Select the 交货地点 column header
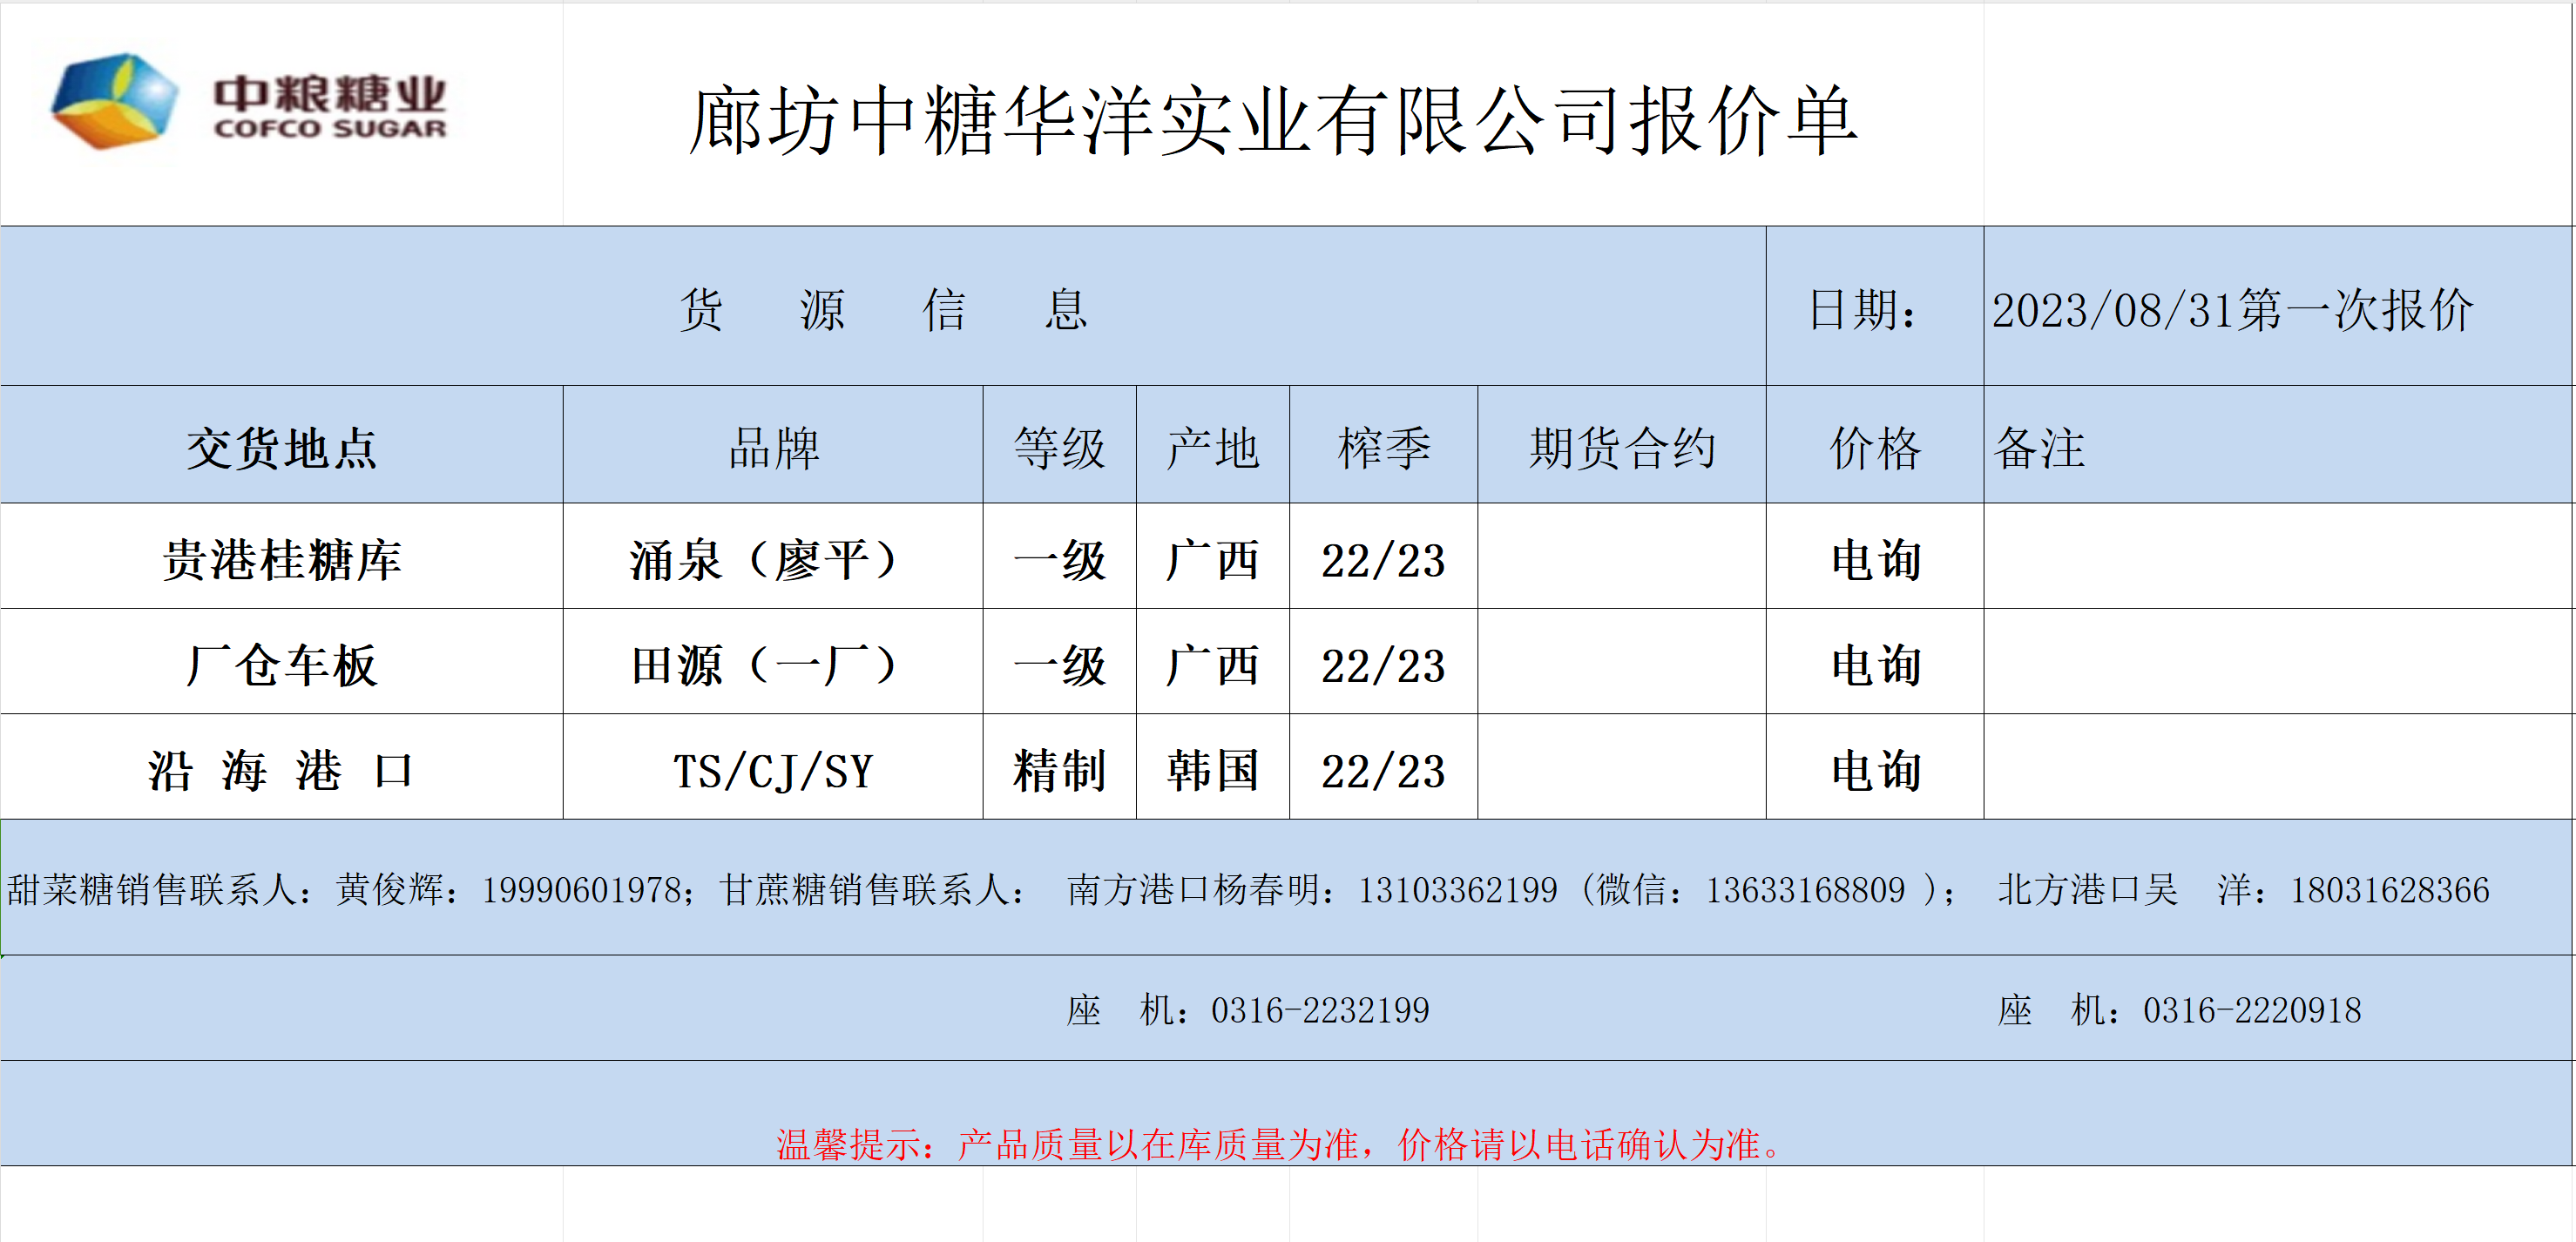Viewport: 2576px width, 1242px height. pos(281,447)
